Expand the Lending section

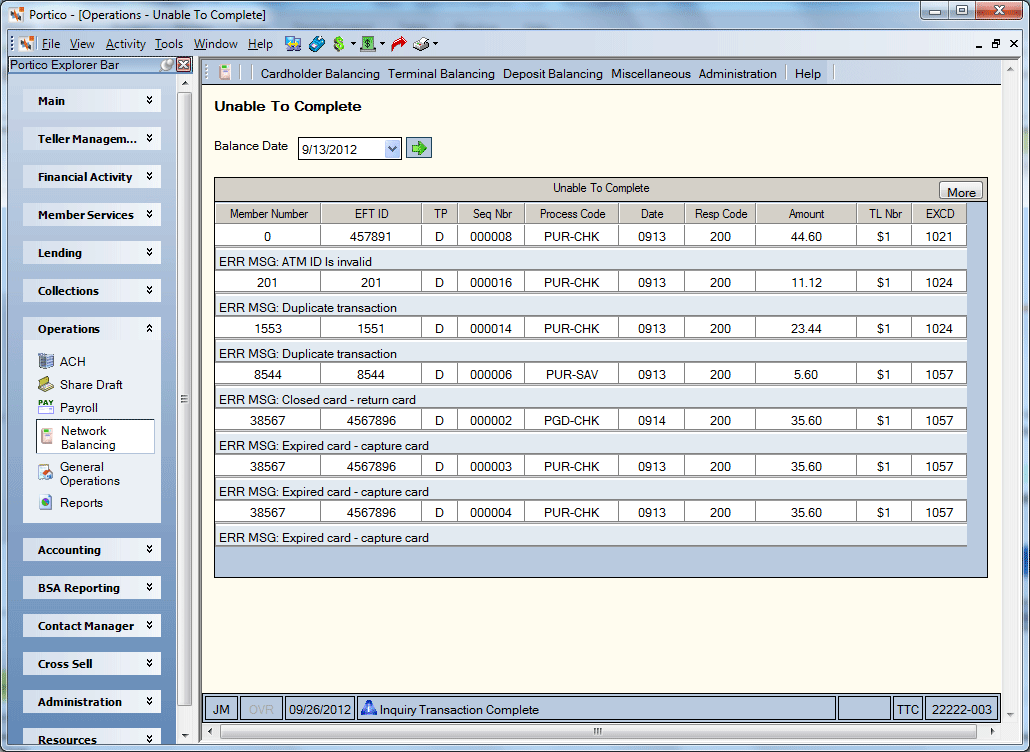point(92,253)
